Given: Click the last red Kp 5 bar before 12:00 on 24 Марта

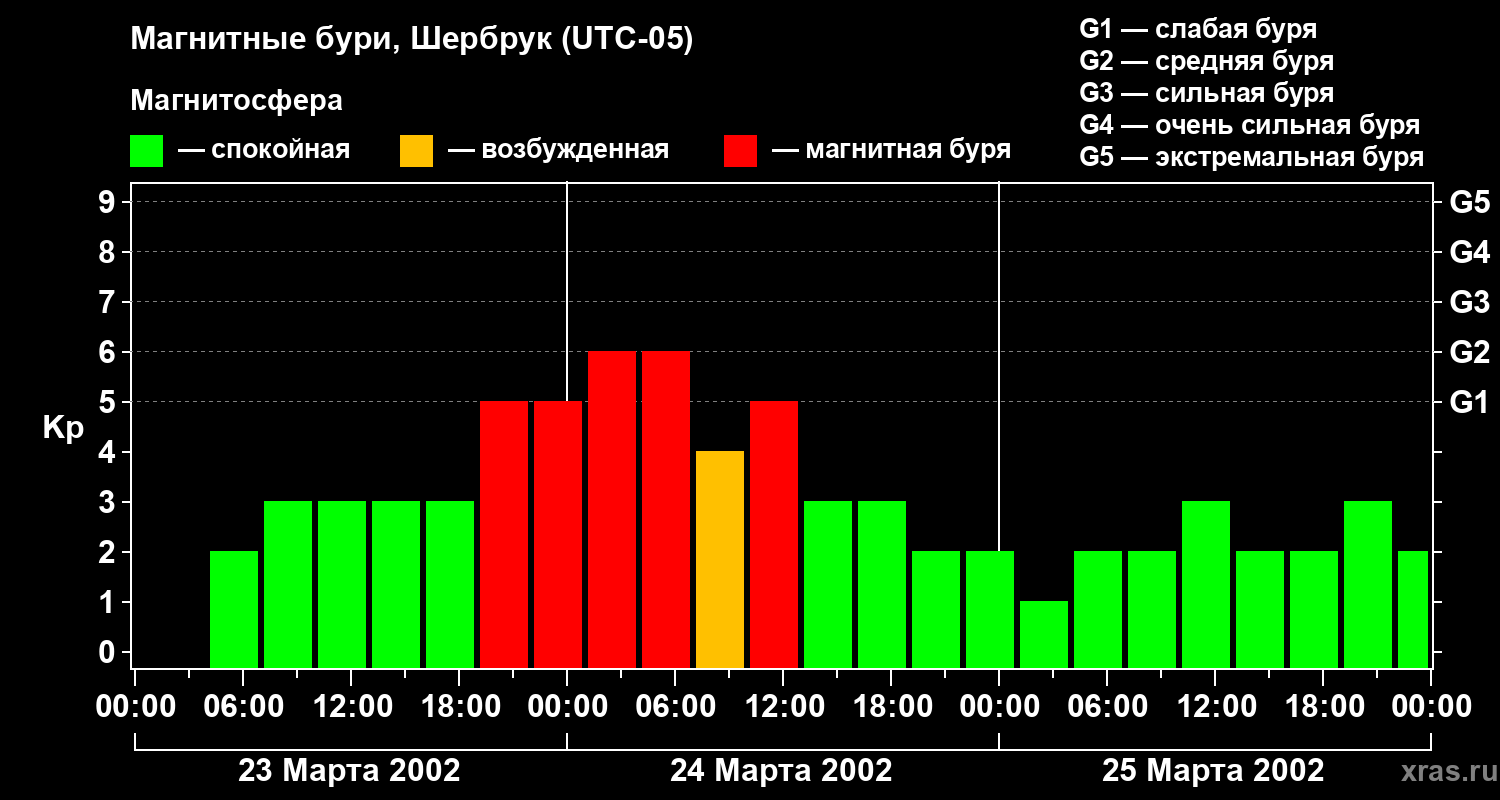Looking at the screenshot, I should [774, 534].
